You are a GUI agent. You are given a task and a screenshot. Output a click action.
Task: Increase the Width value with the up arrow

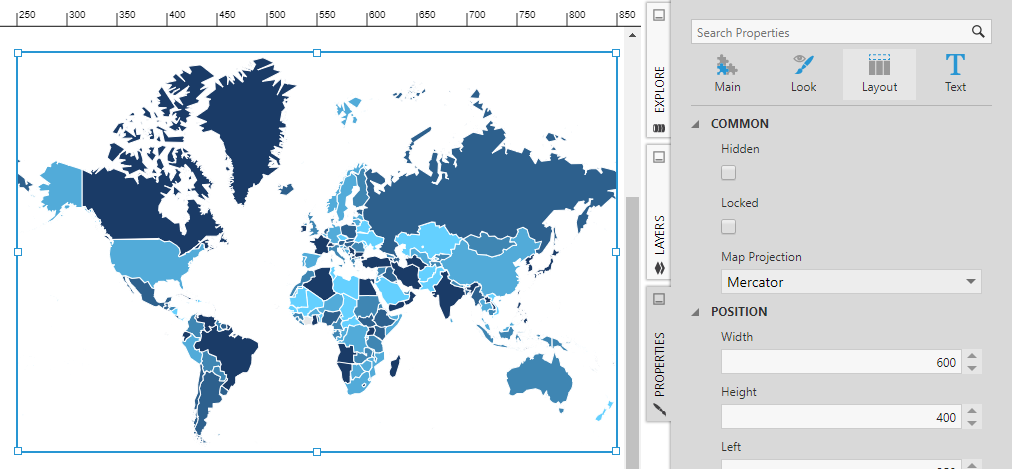[972, 356]
